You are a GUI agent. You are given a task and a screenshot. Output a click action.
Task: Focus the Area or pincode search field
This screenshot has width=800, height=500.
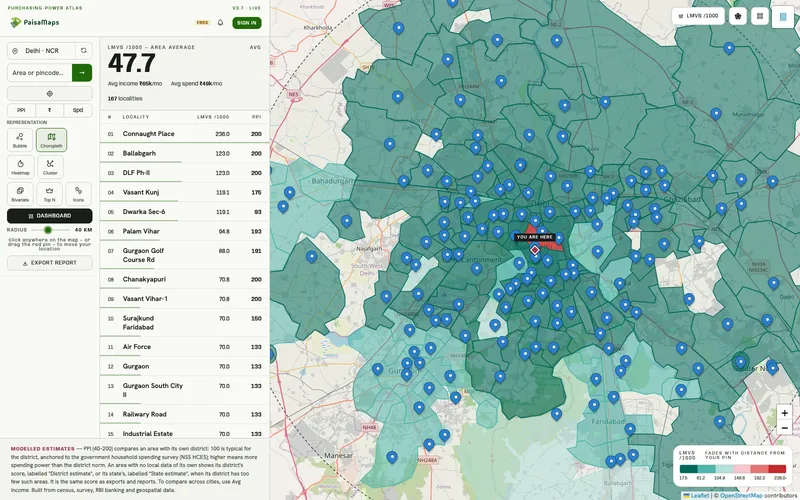pyautogui.click(x=40, y=72)
